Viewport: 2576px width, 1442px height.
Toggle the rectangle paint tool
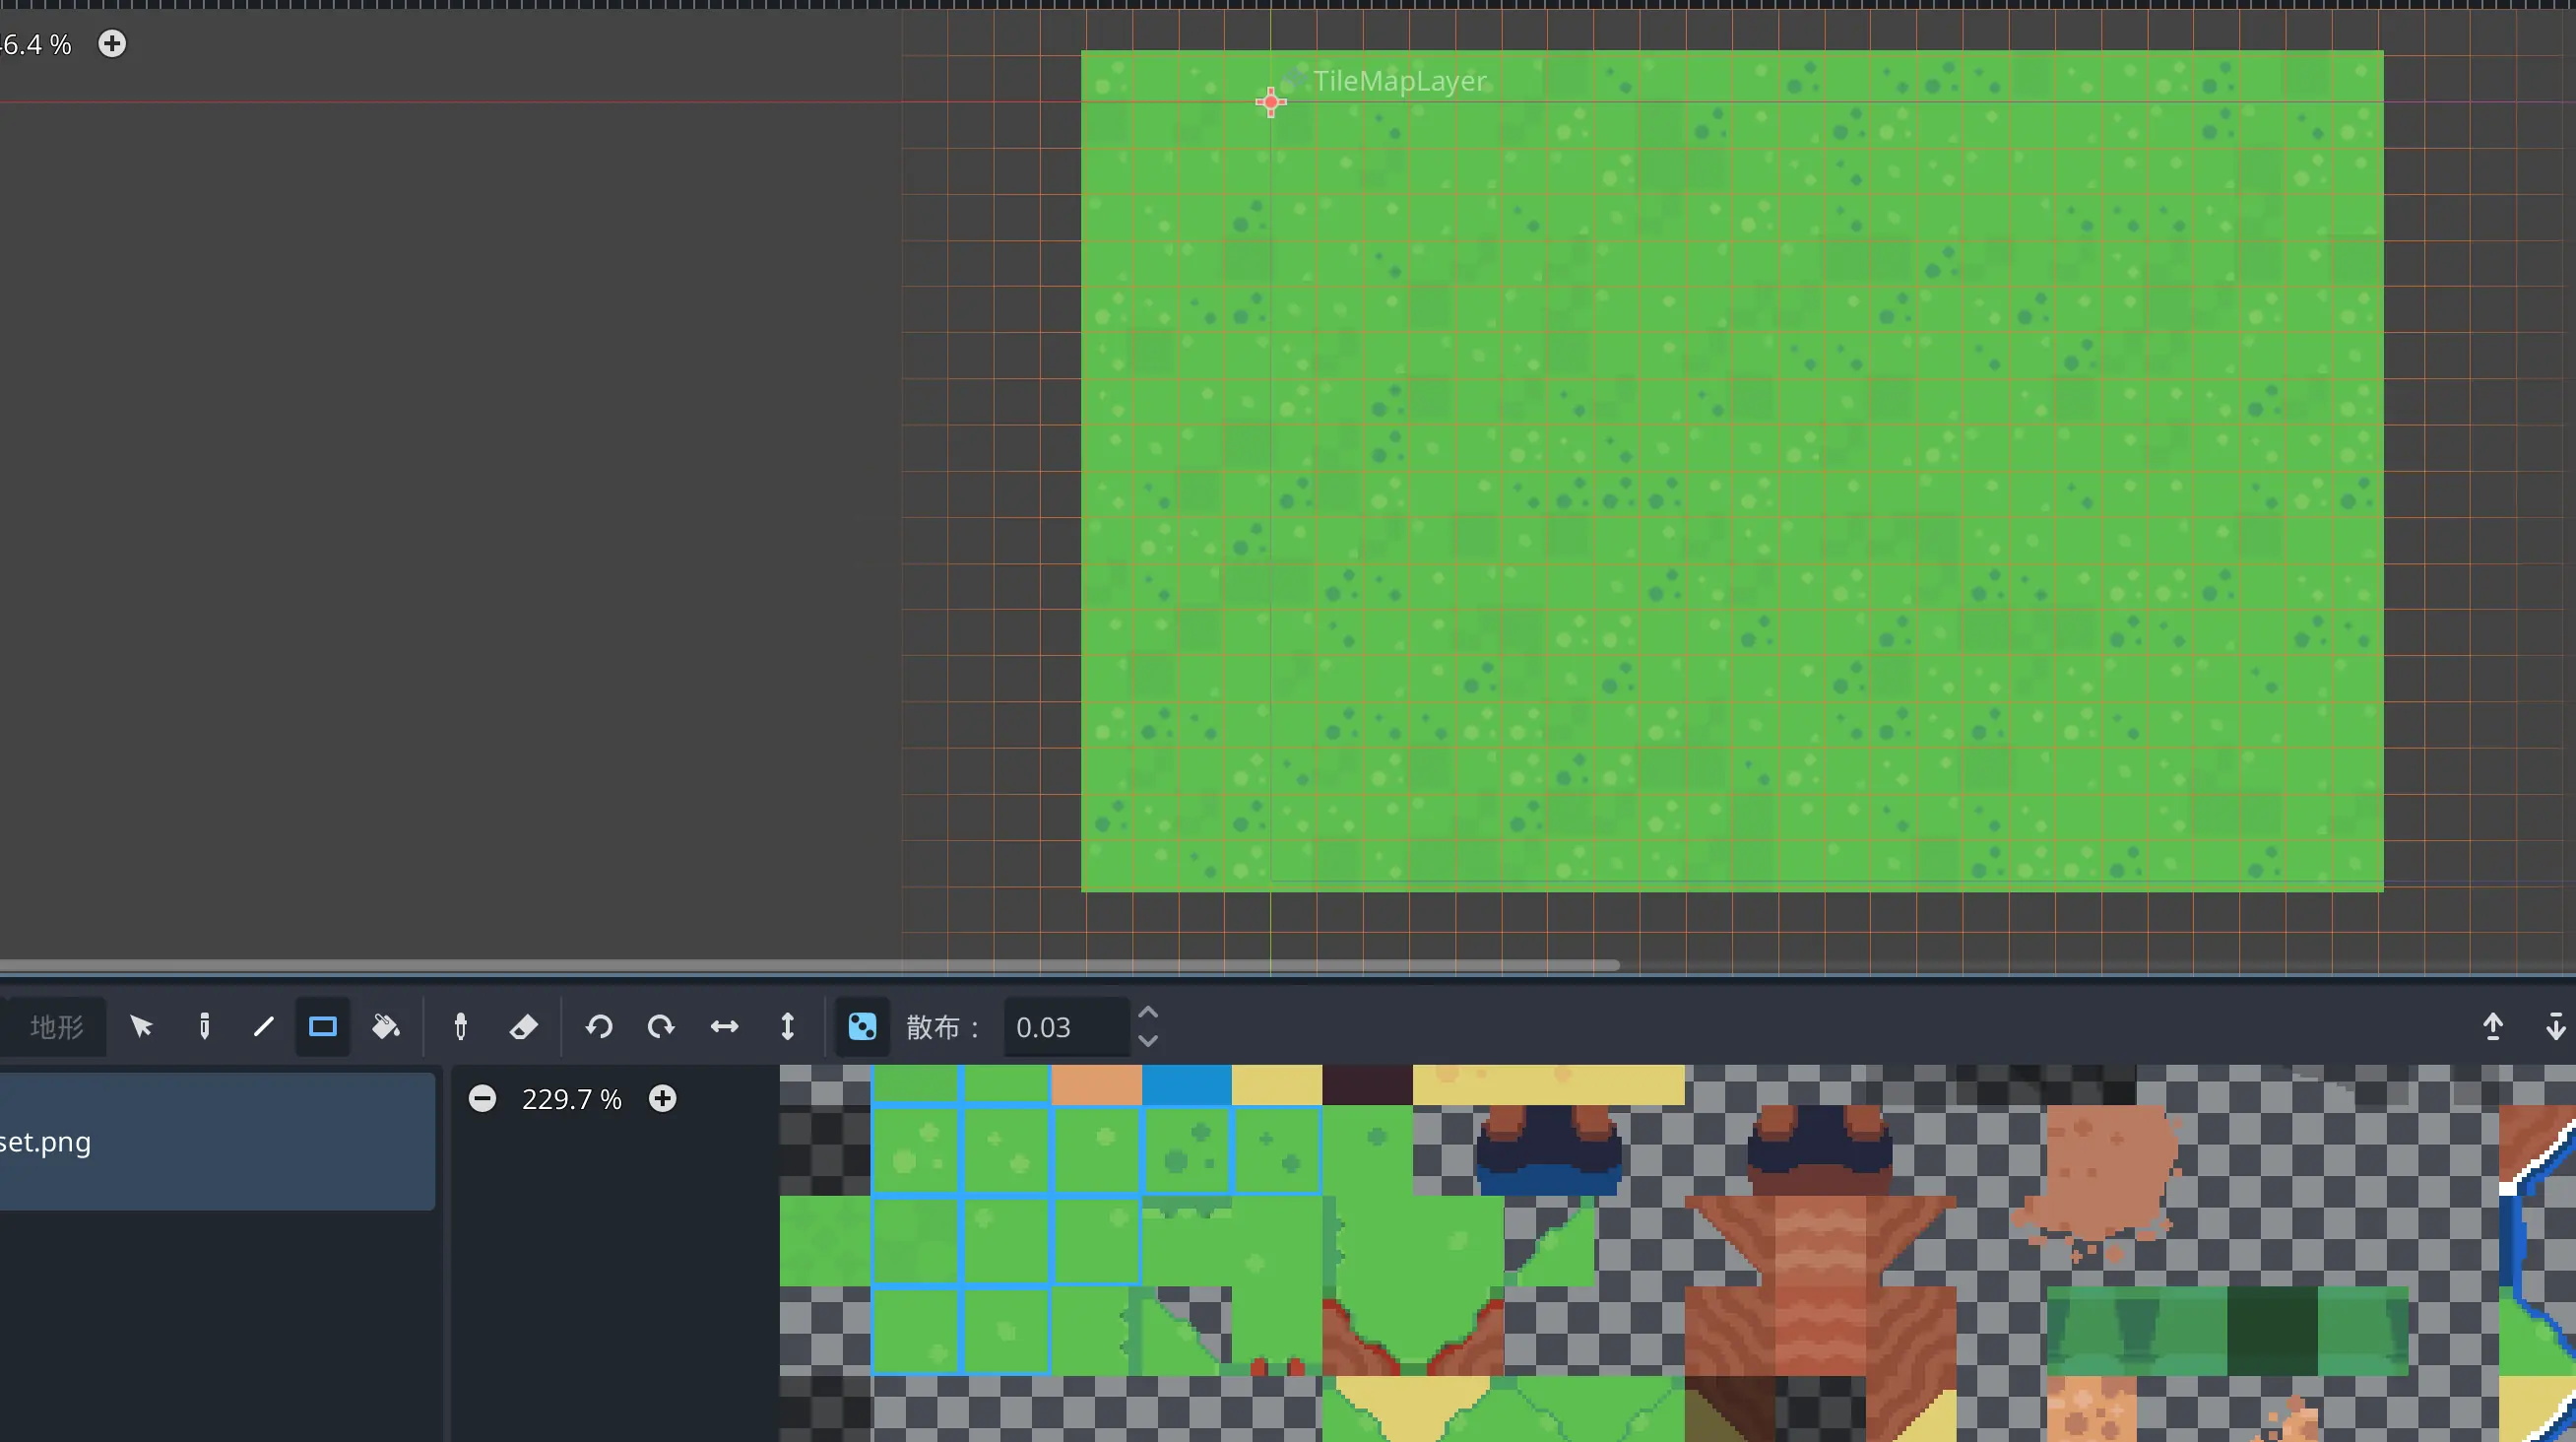click(323, 1026)
